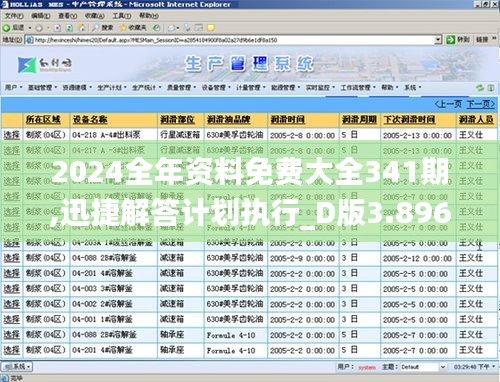Click inside the address URL field
The height and width of the screenshot is (382, 500).
tap(233, 40)
